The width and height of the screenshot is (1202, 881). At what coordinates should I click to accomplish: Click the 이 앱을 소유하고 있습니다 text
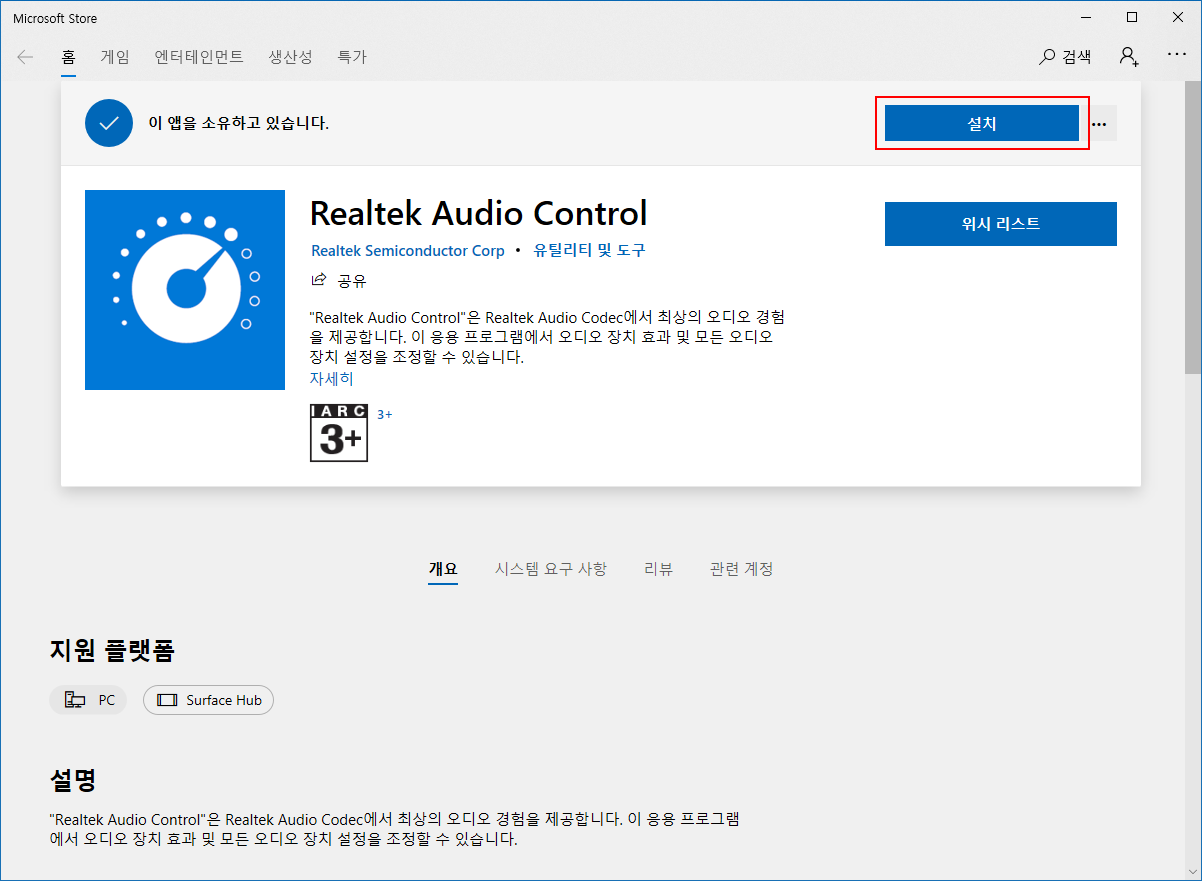pyautogui.click(x=239, y=124)
